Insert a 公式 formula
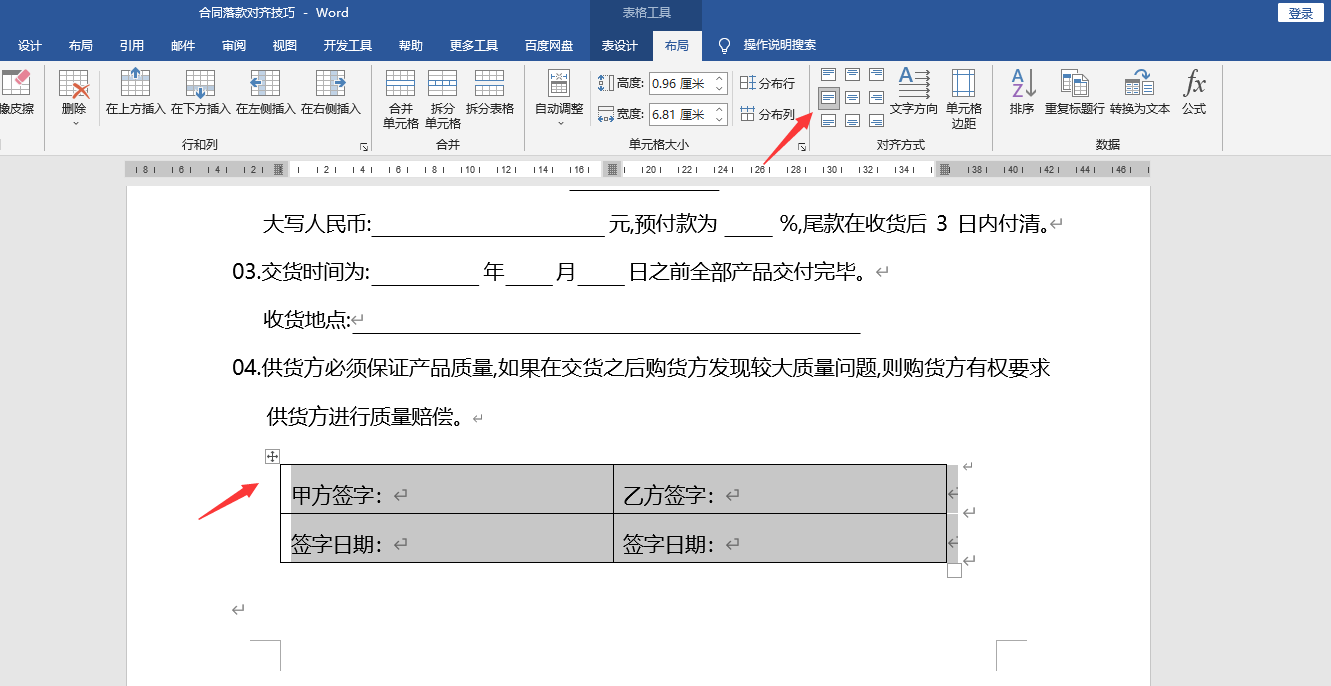1331x686 pixels. tap(1194, 93)
